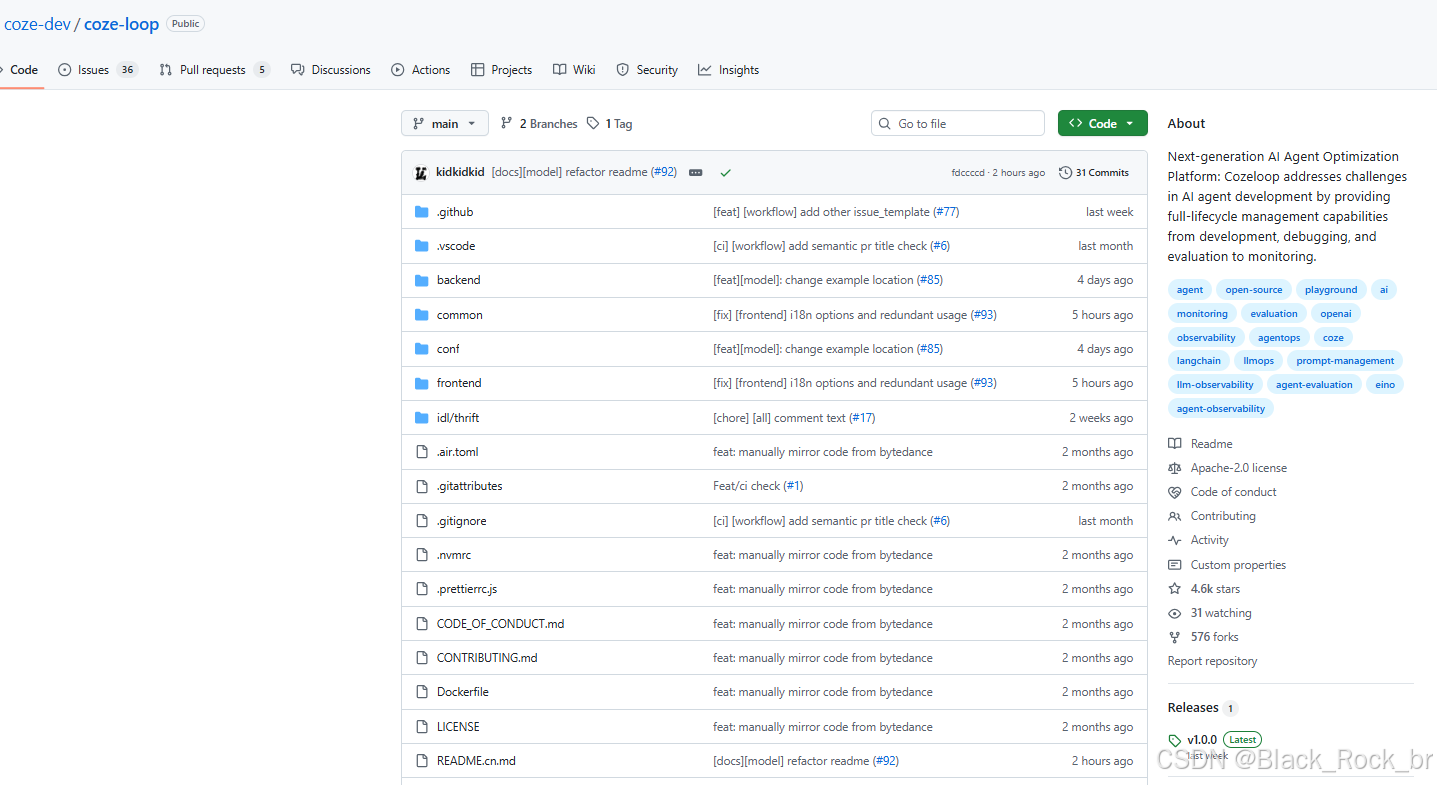Open the Wiki tab
This screenshot has width=1437, height=785.
(x=574, y=70)
